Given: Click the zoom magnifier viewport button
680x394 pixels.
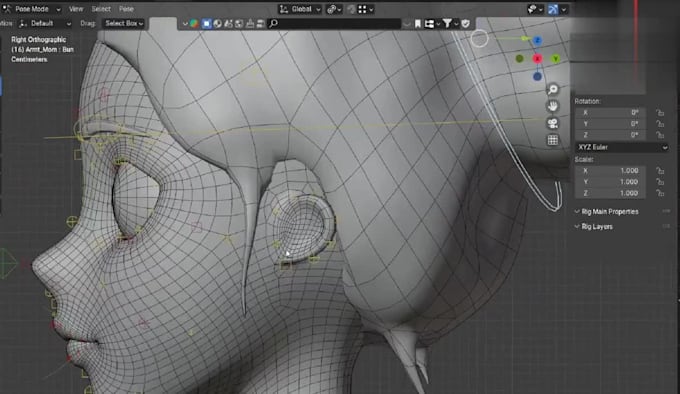Looking at the screenshot, I should (552, 90).
